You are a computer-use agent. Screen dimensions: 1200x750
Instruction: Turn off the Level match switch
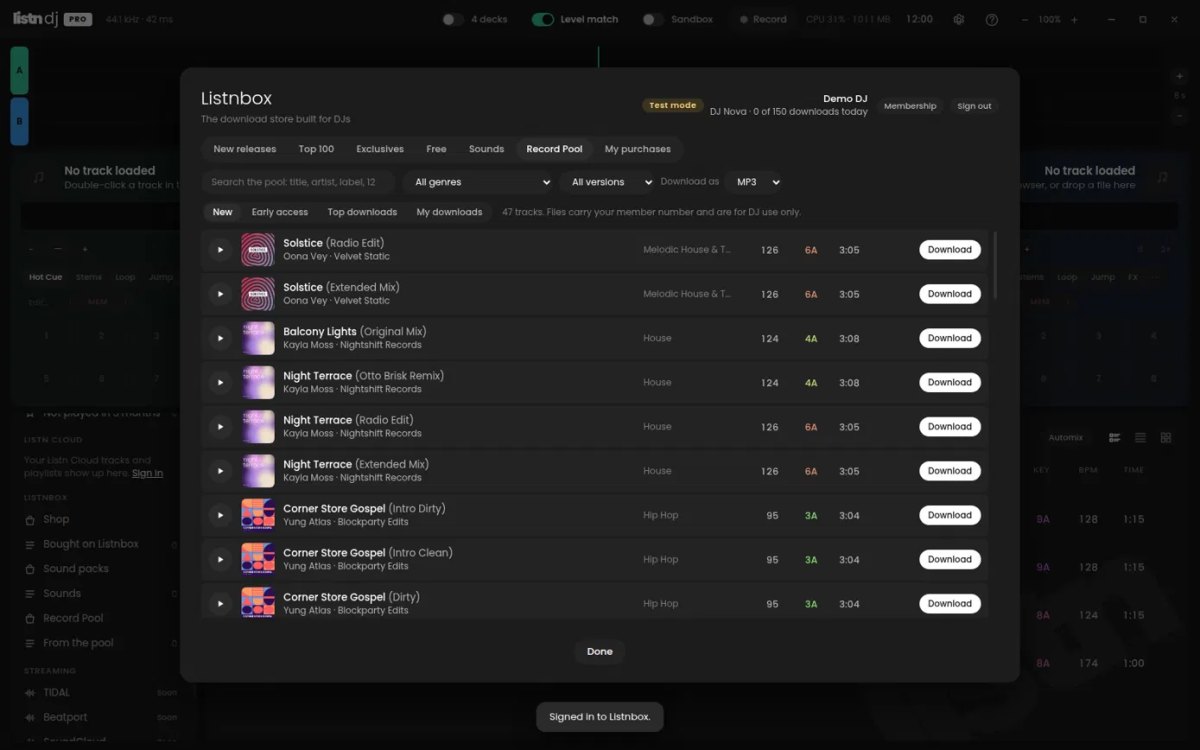pos(543,19)
